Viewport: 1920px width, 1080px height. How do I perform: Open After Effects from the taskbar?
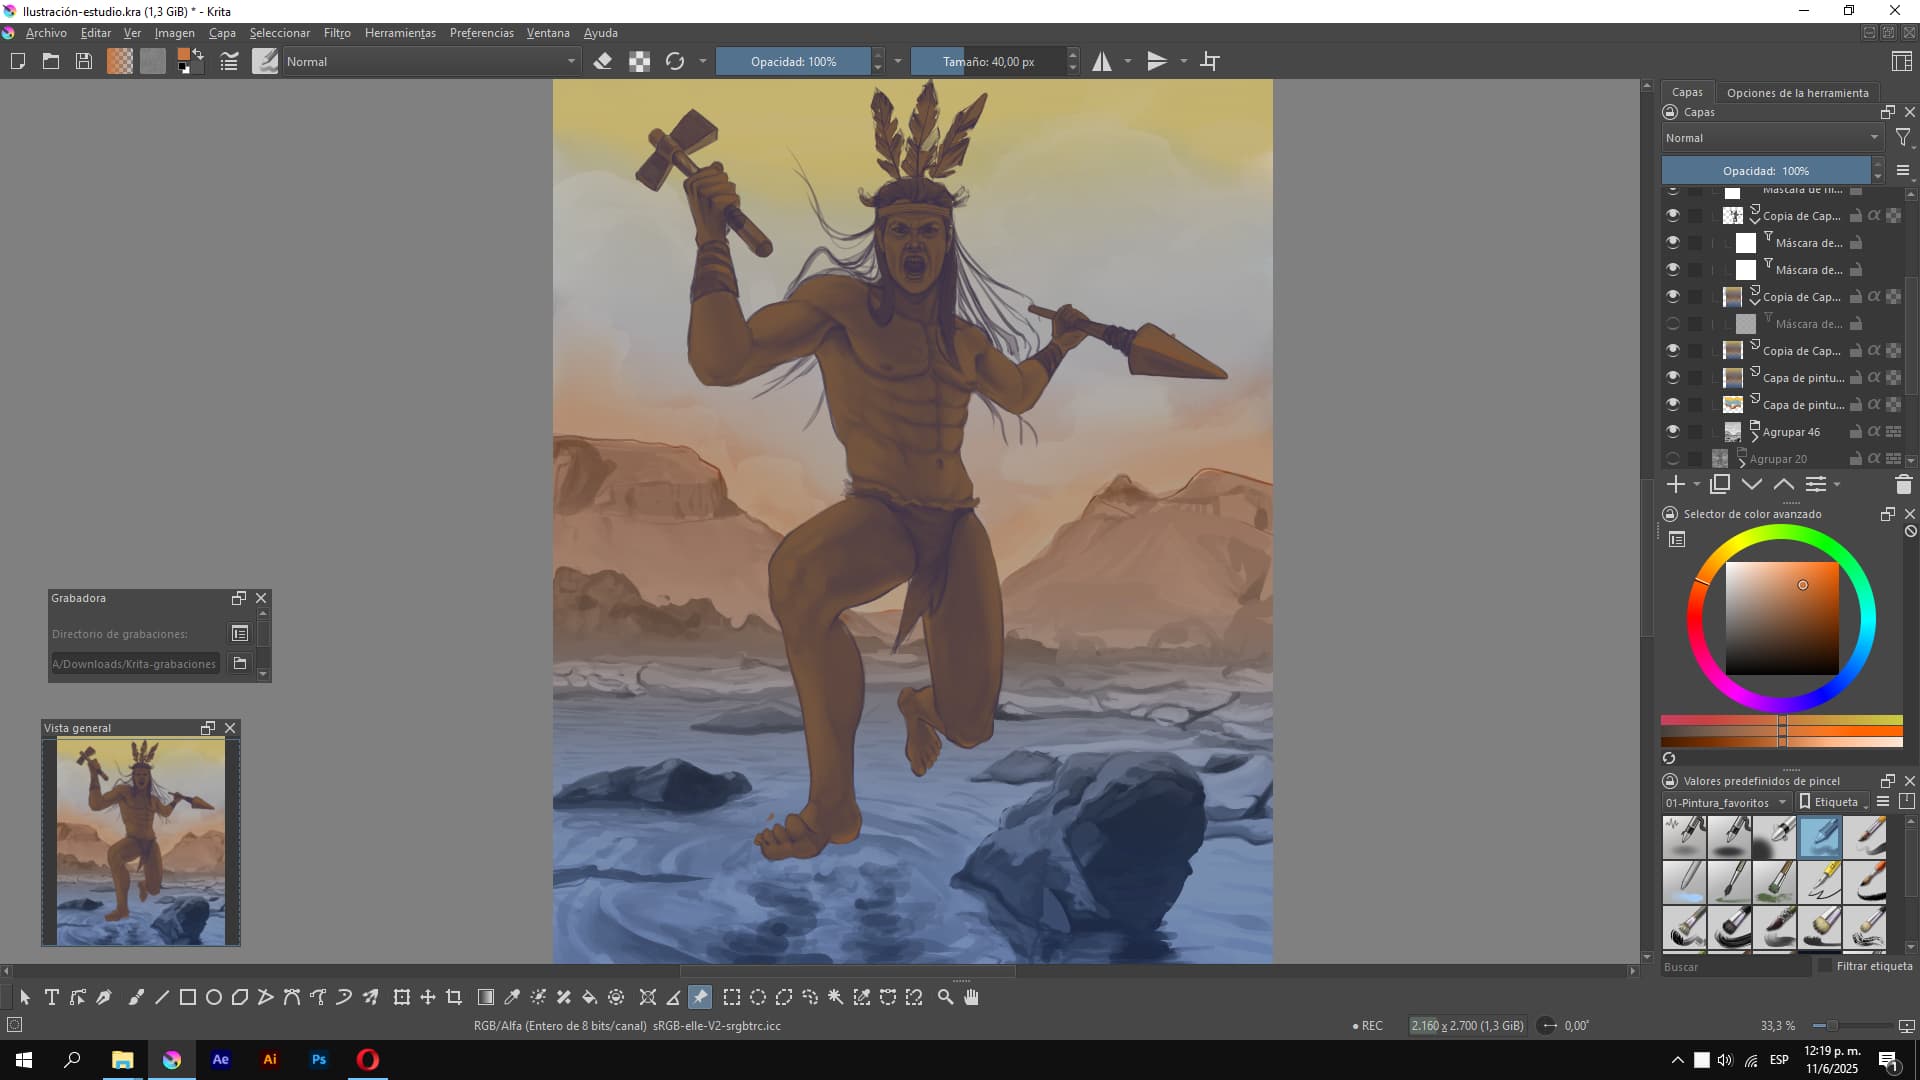click(221, 1060)
